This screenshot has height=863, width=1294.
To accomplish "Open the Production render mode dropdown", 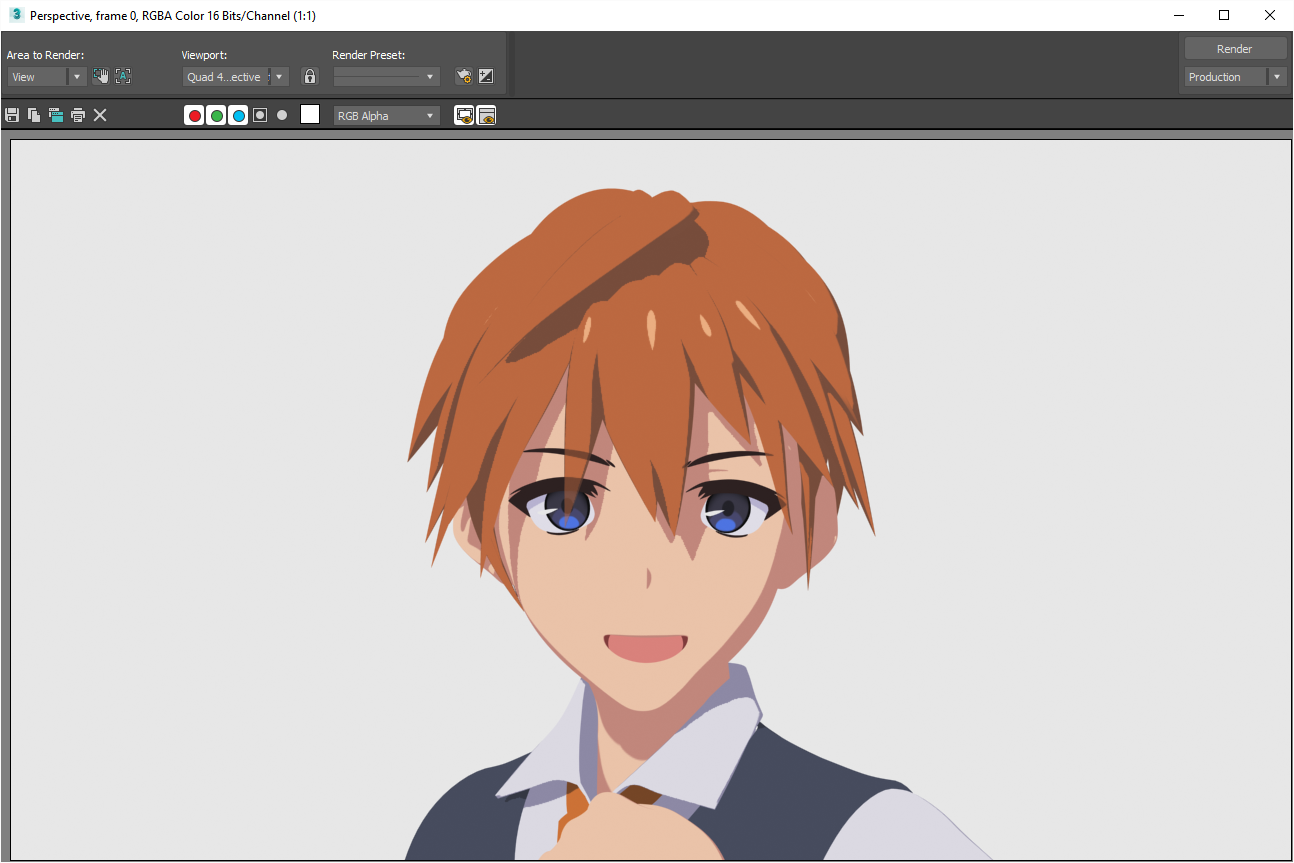I will coord(1277,77).
